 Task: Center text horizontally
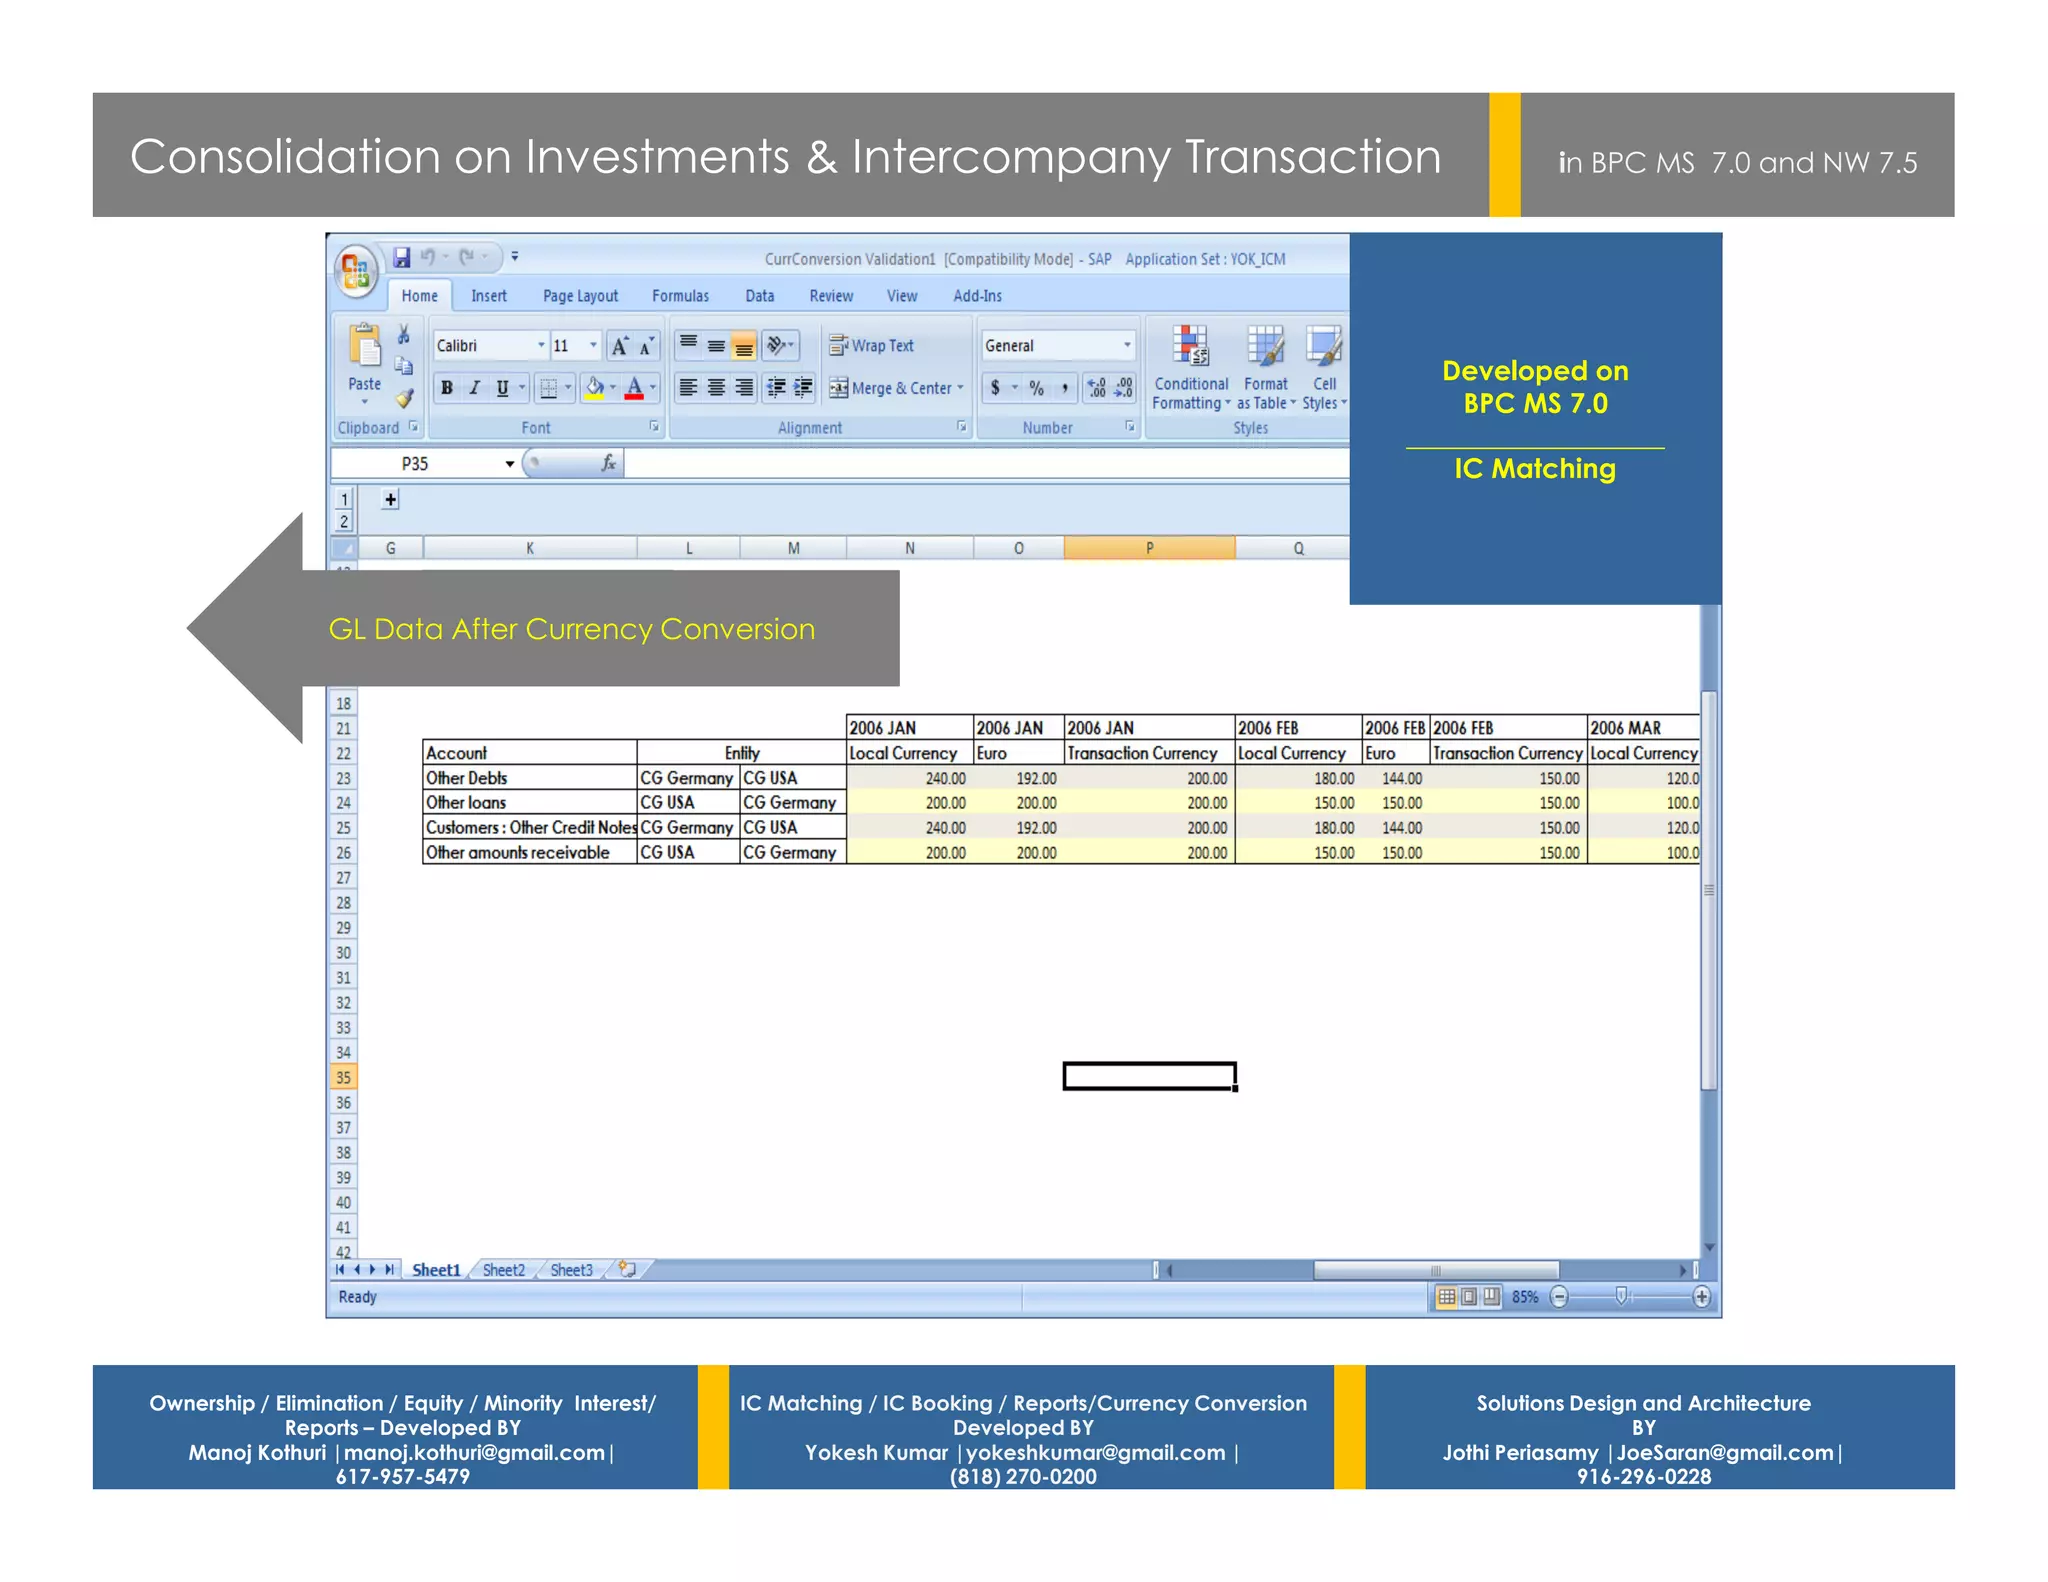[x=716, y=387]
